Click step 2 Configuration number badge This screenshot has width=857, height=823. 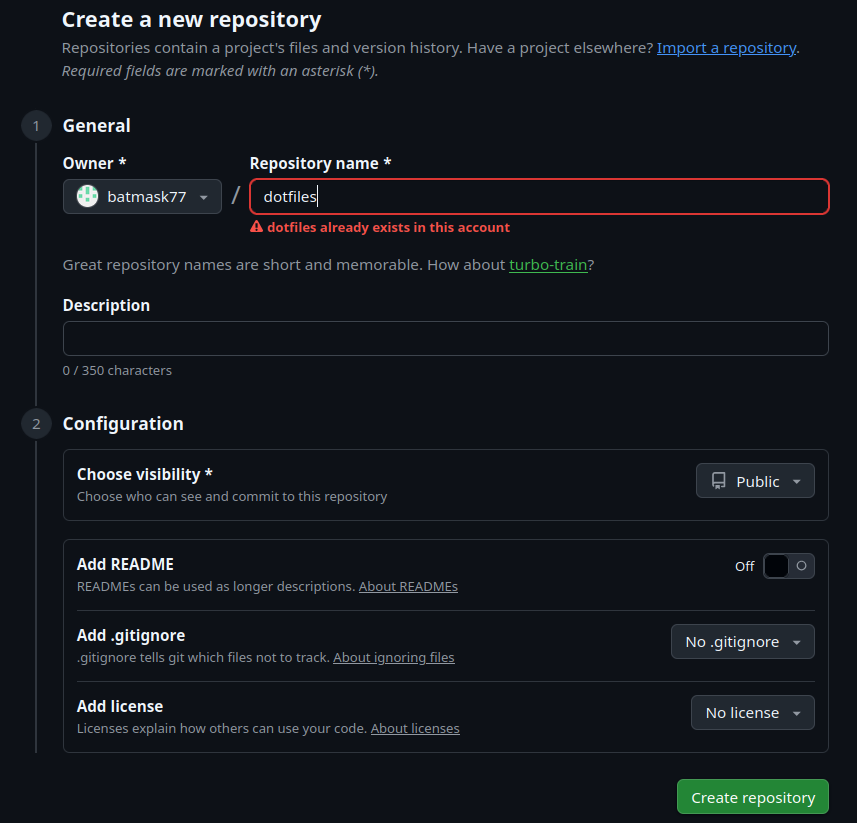[x=36, y=424]
